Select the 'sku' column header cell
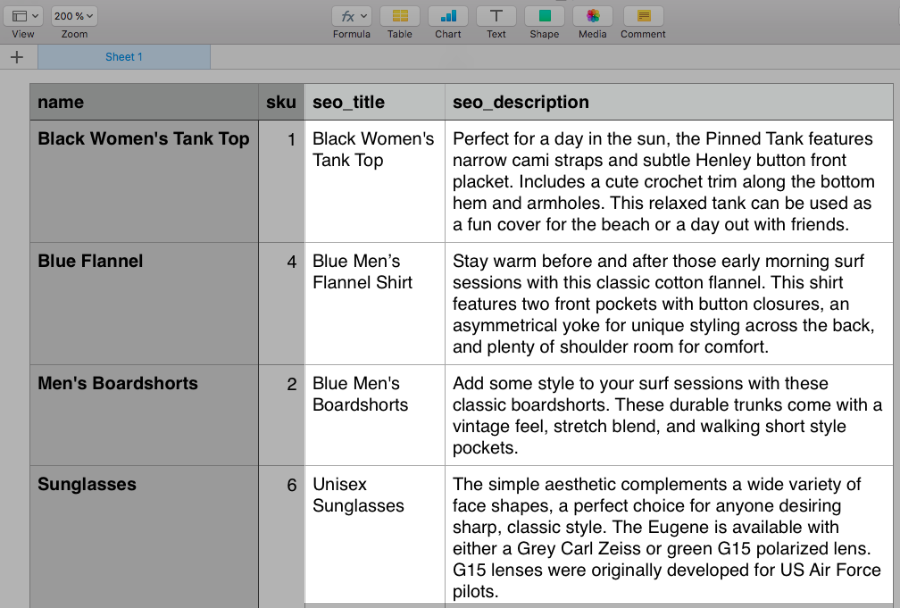Image resolution: width=900 pixels, height=608 pixels. coord(281,102)
